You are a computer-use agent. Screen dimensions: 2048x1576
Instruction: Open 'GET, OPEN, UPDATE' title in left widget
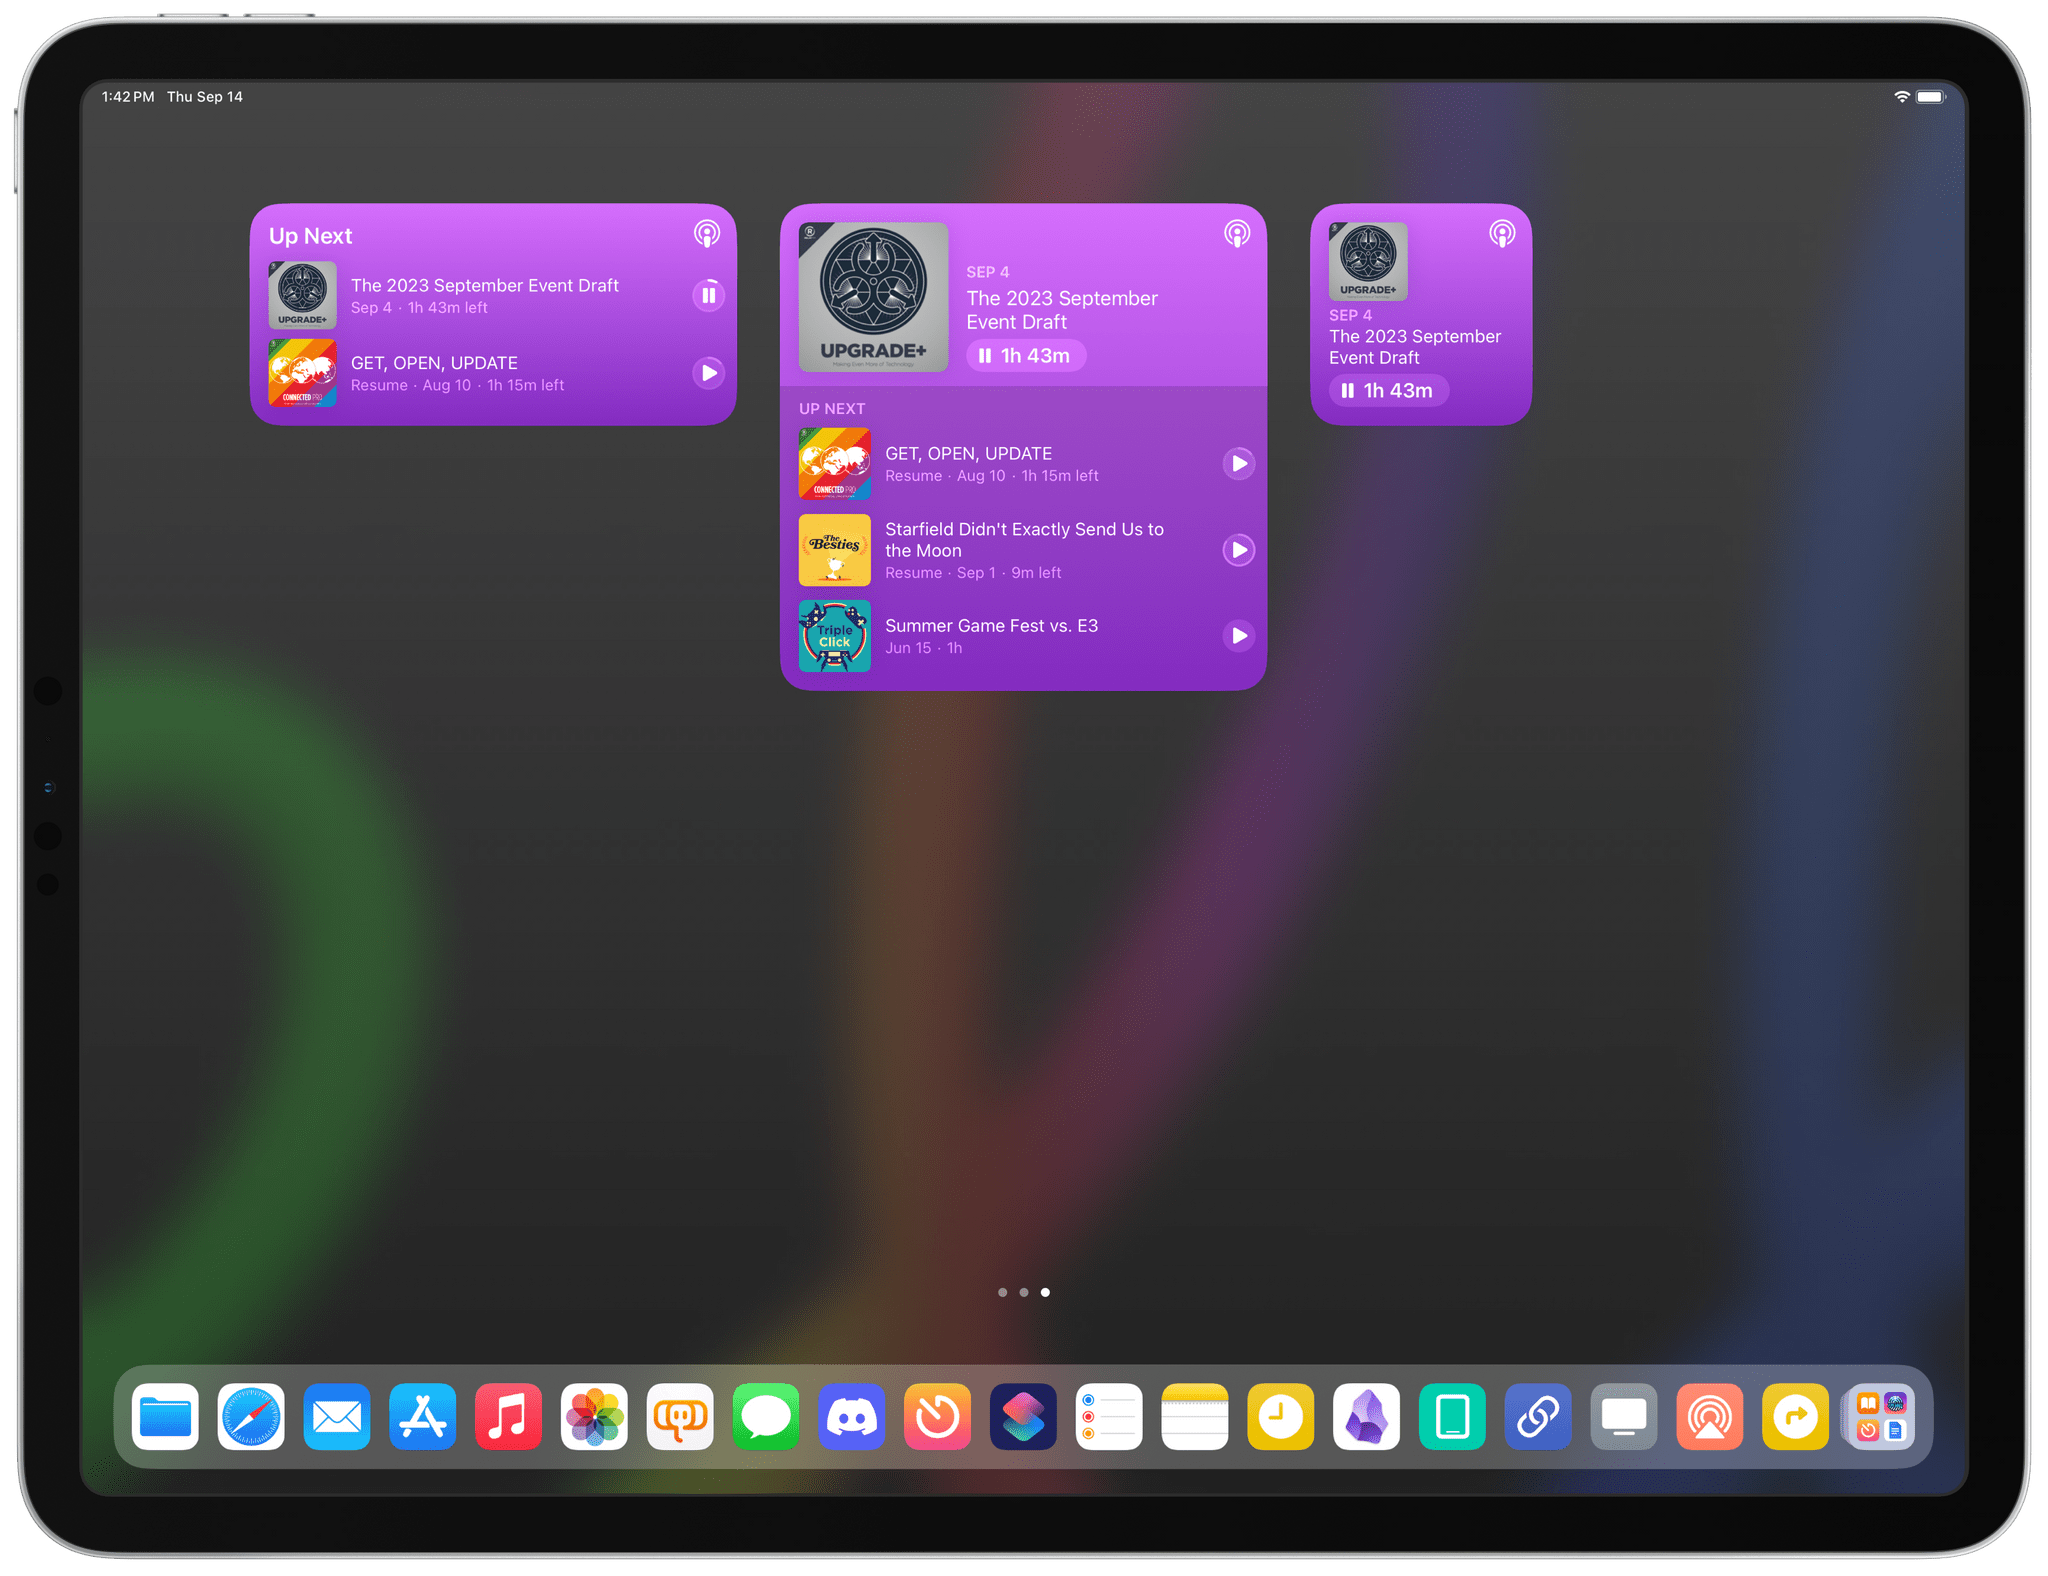[x=434, y=363]
